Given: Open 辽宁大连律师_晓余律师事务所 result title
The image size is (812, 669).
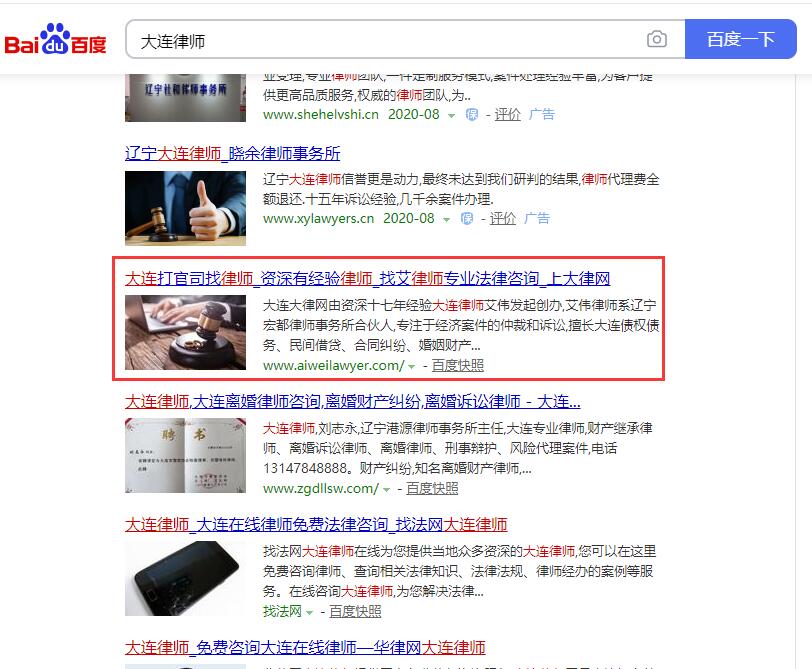Looking at the screenshot, I should (x=233, y=153).
